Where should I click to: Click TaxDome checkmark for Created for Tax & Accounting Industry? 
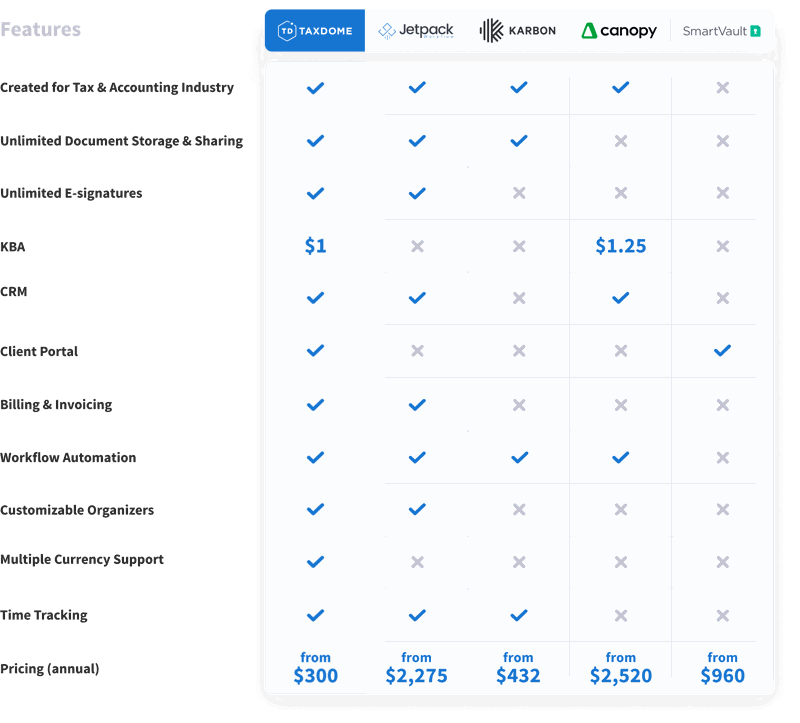tap(315, 88)
